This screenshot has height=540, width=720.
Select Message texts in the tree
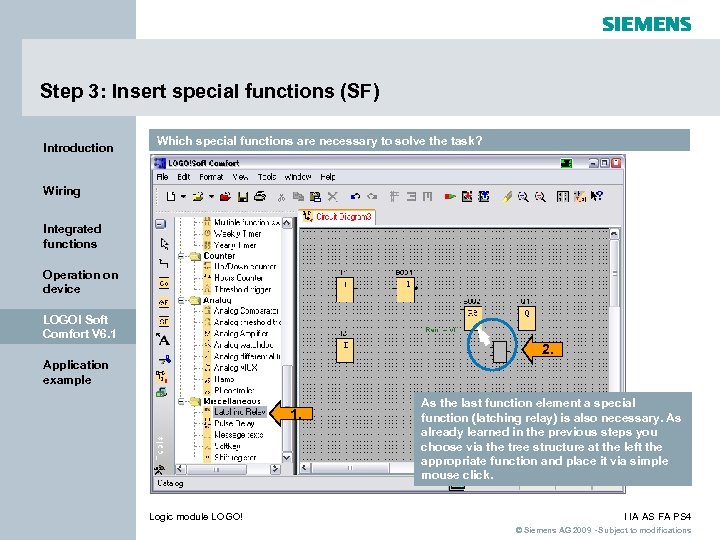239,434
